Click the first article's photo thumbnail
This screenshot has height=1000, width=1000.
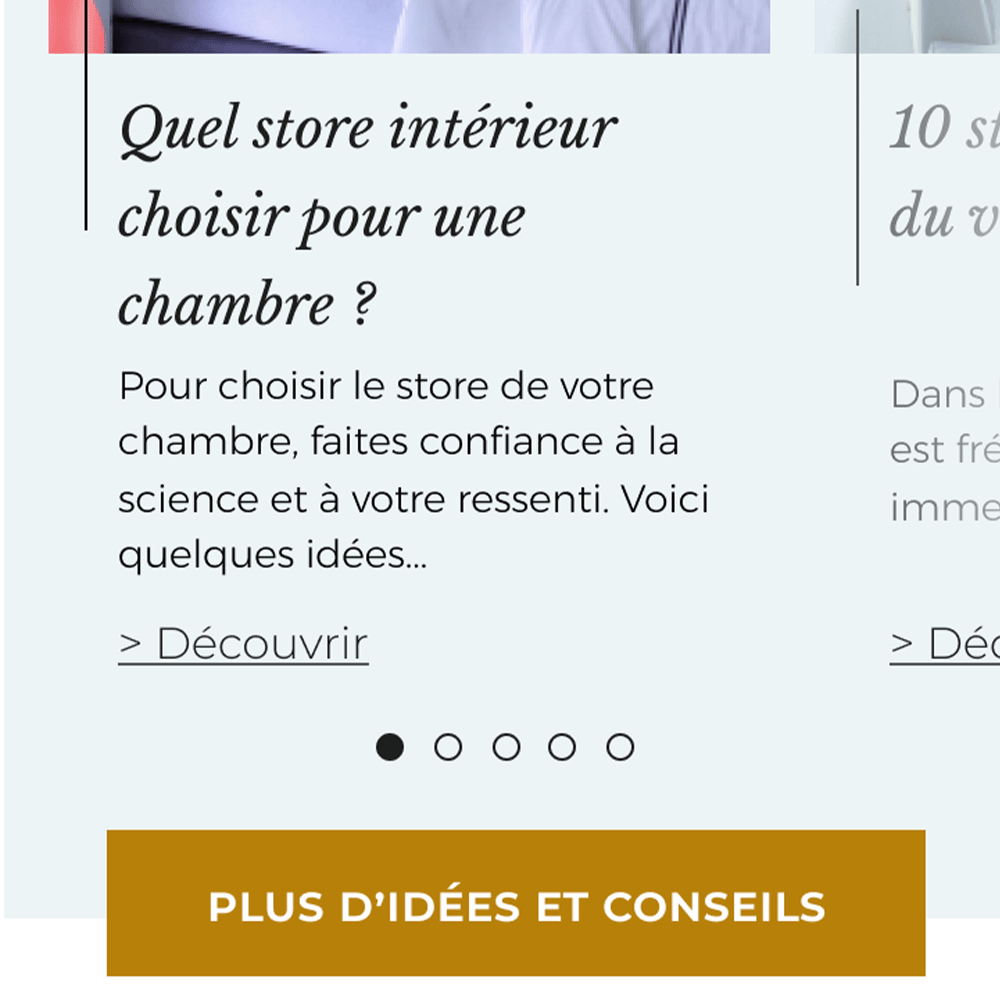[440, 26]
